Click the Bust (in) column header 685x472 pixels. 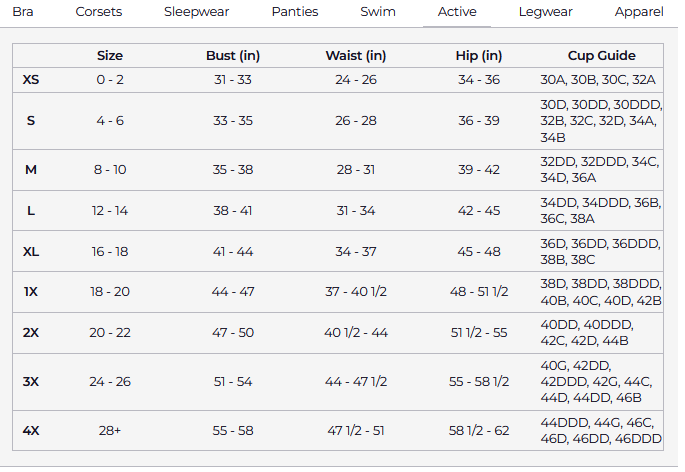click(233, 56)
